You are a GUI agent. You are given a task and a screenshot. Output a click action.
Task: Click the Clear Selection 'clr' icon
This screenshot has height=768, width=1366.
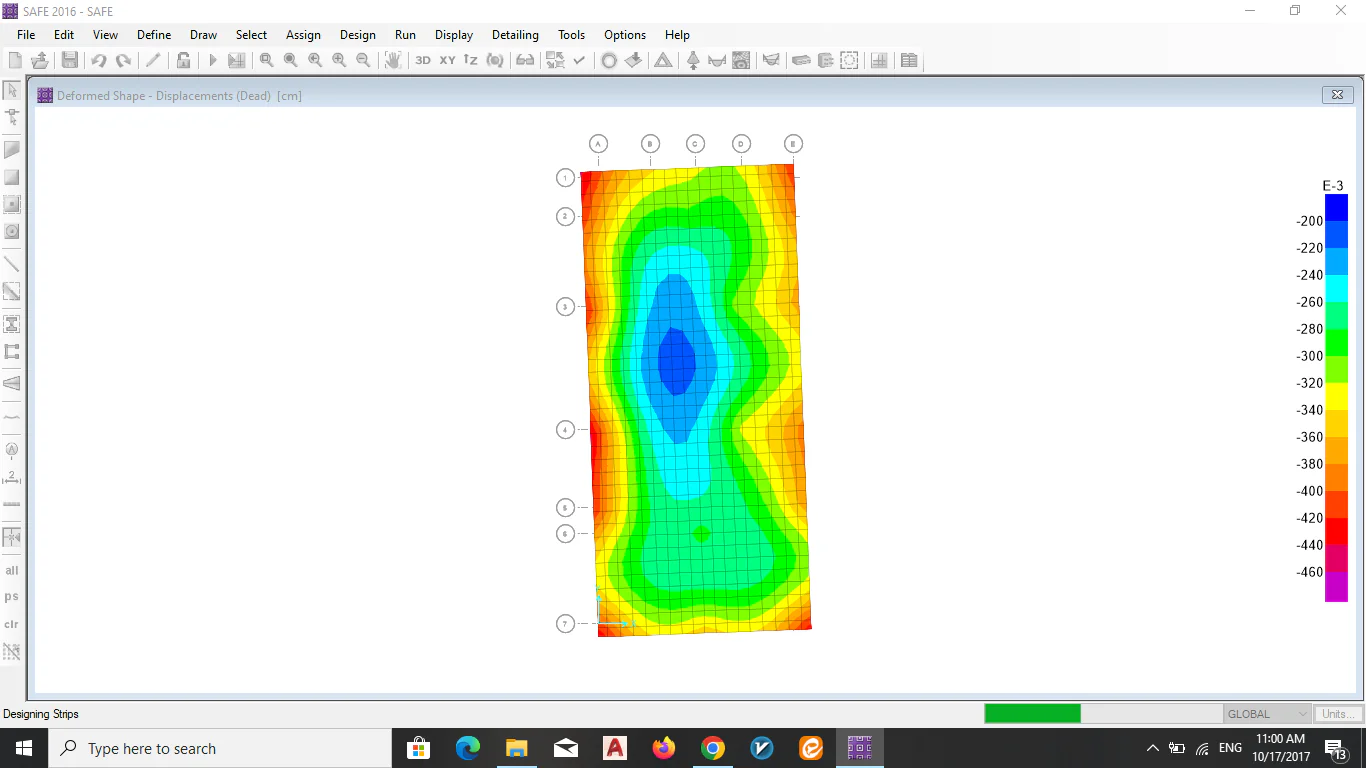[x=12, y=624]
